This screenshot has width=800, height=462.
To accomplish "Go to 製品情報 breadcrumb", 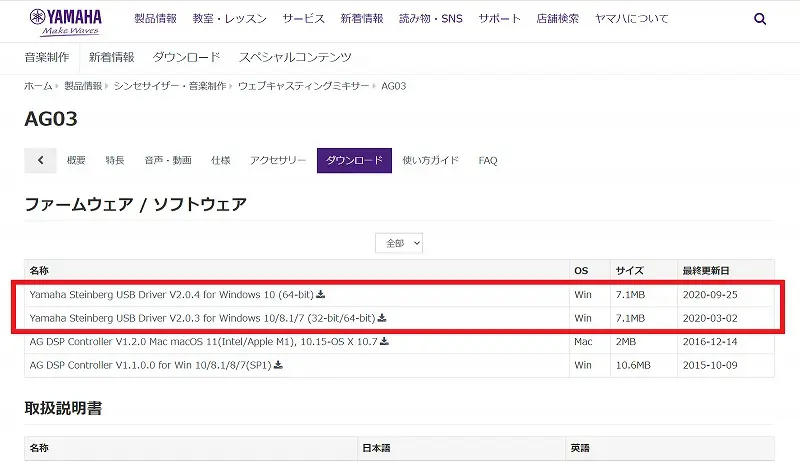I will pyautogui.click(x=83, y=86).
